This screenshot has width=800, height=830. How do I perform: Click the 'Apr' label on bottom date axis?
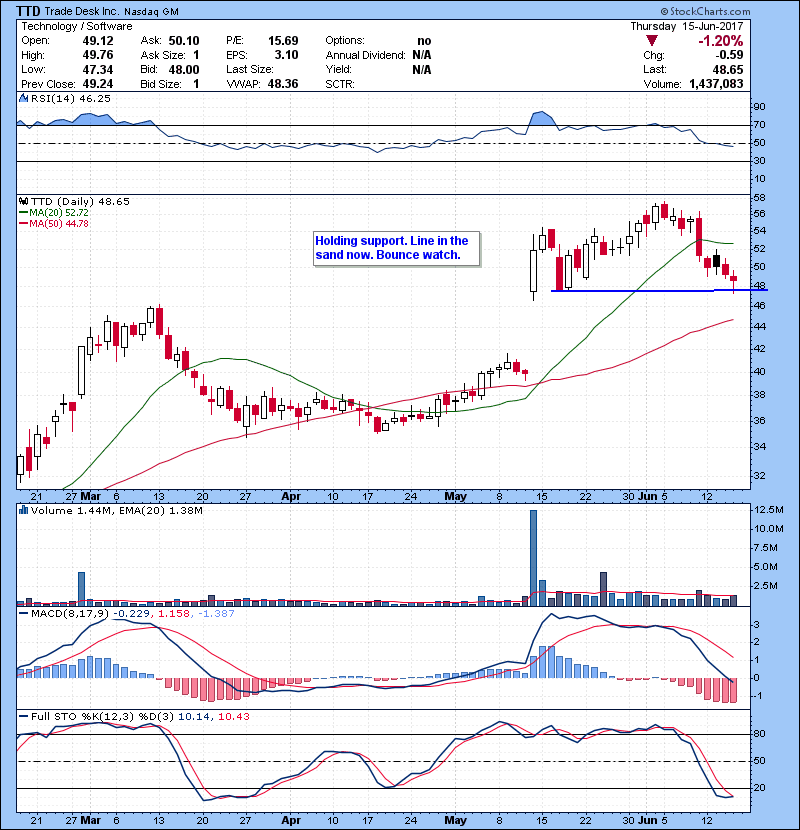tap(291, 819)
